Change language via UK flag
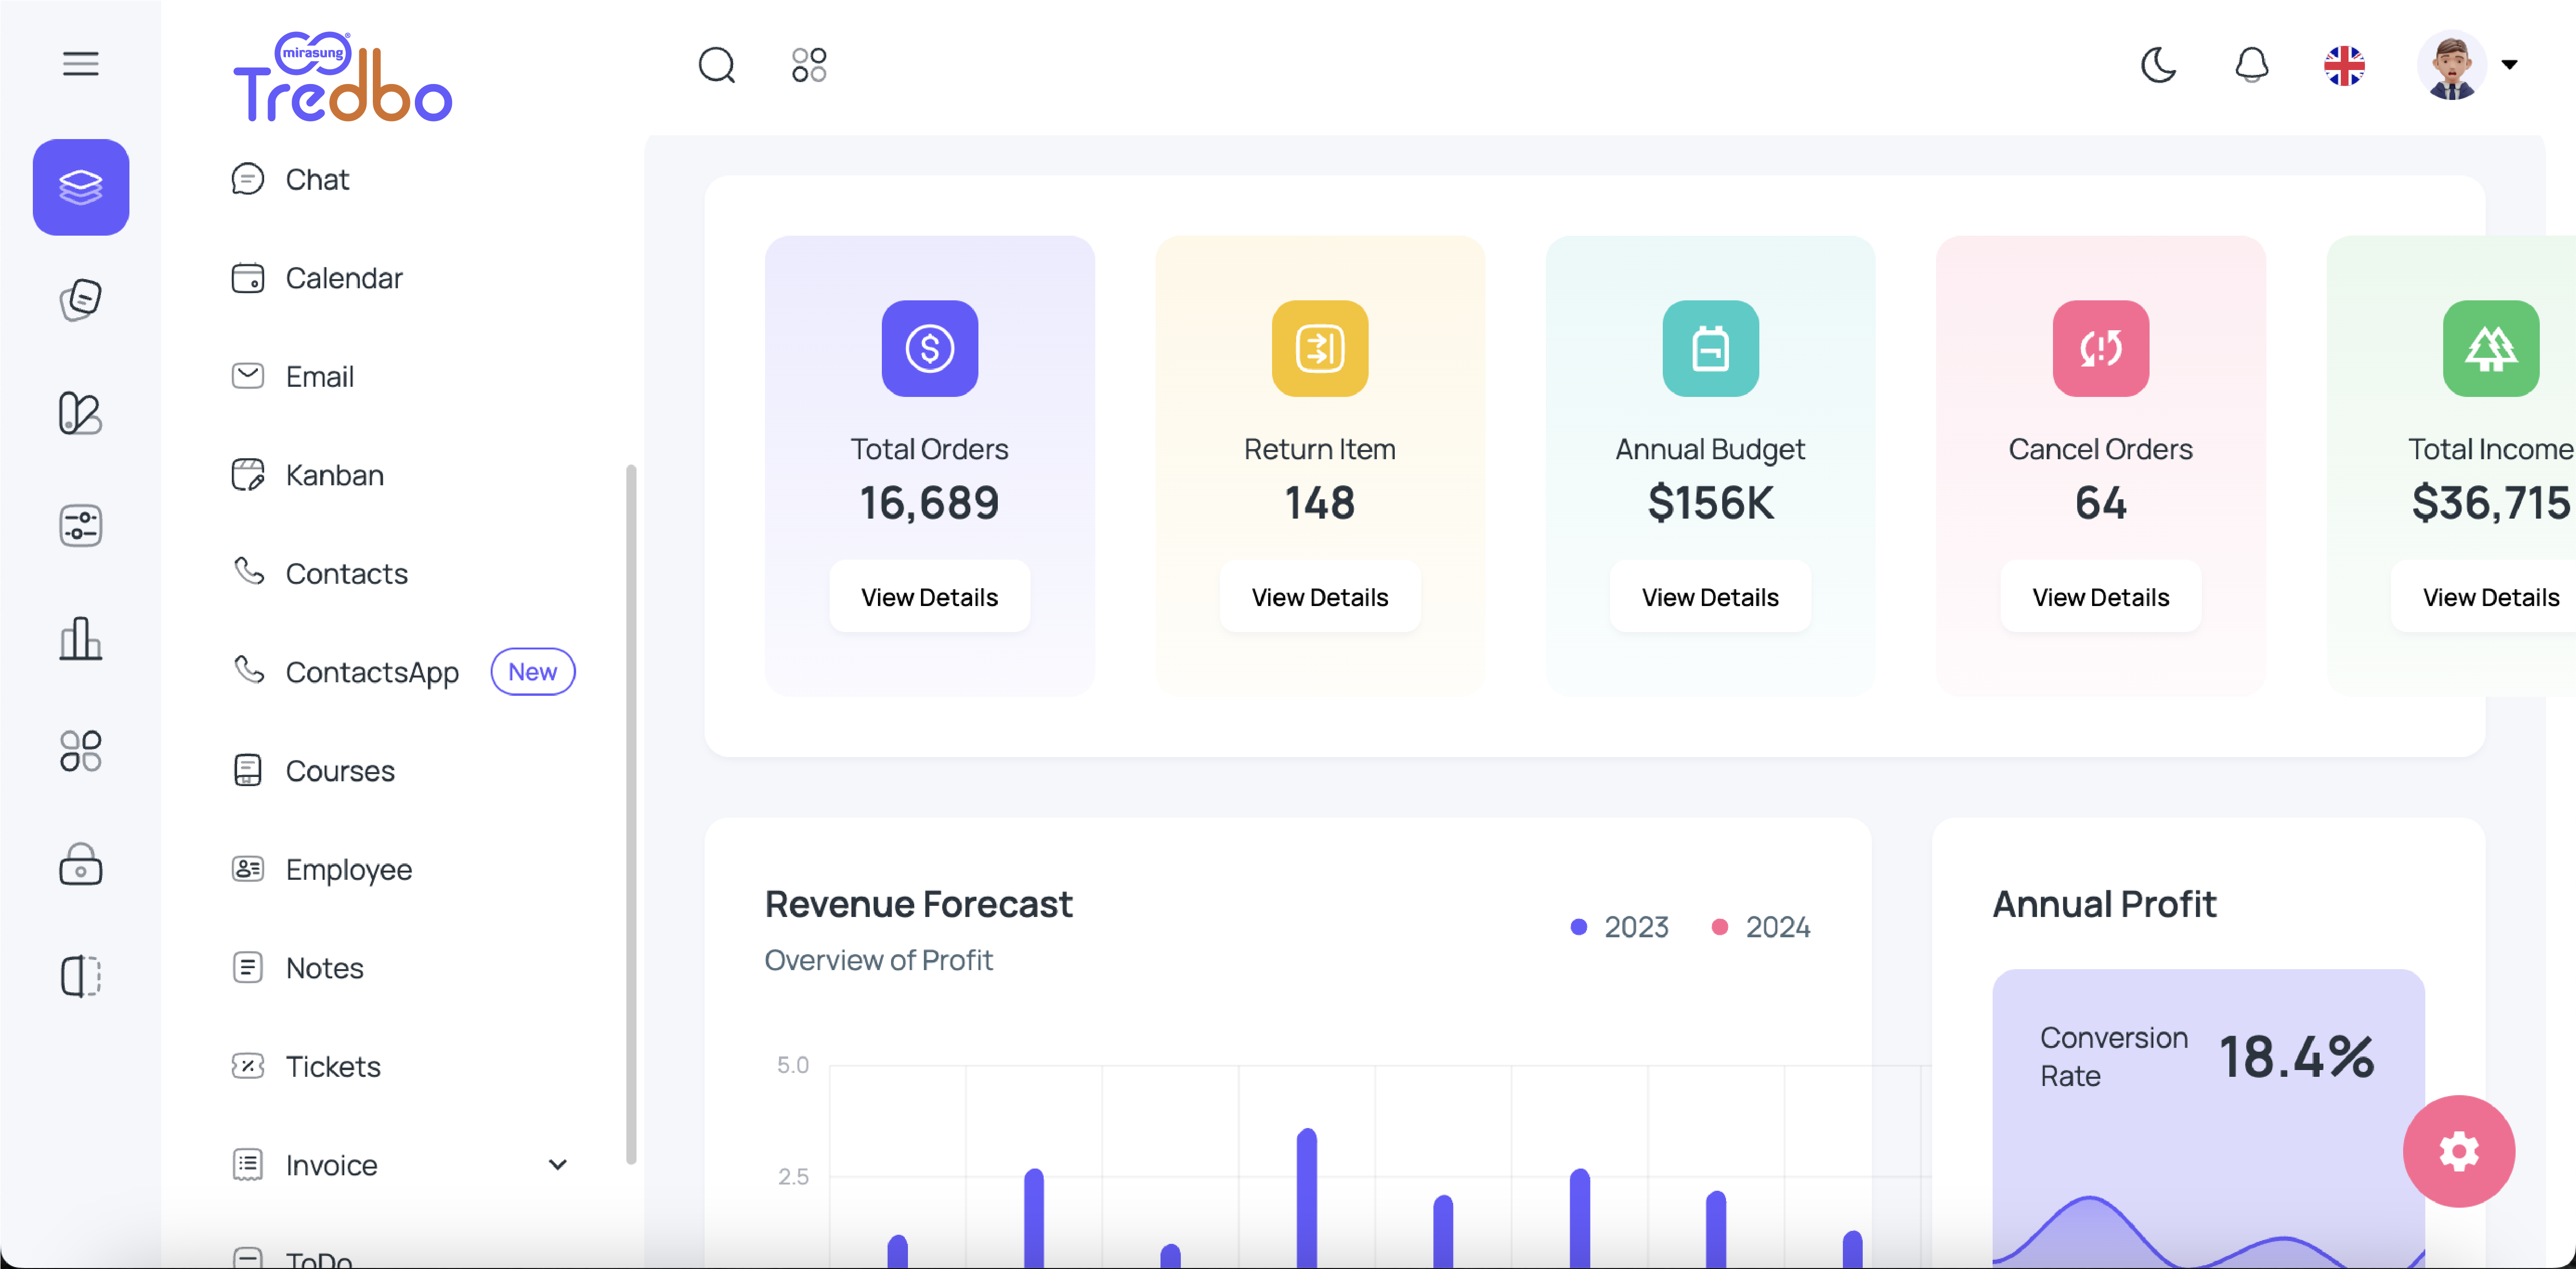2576x1269 pixels. click(x=2344, y=65)
